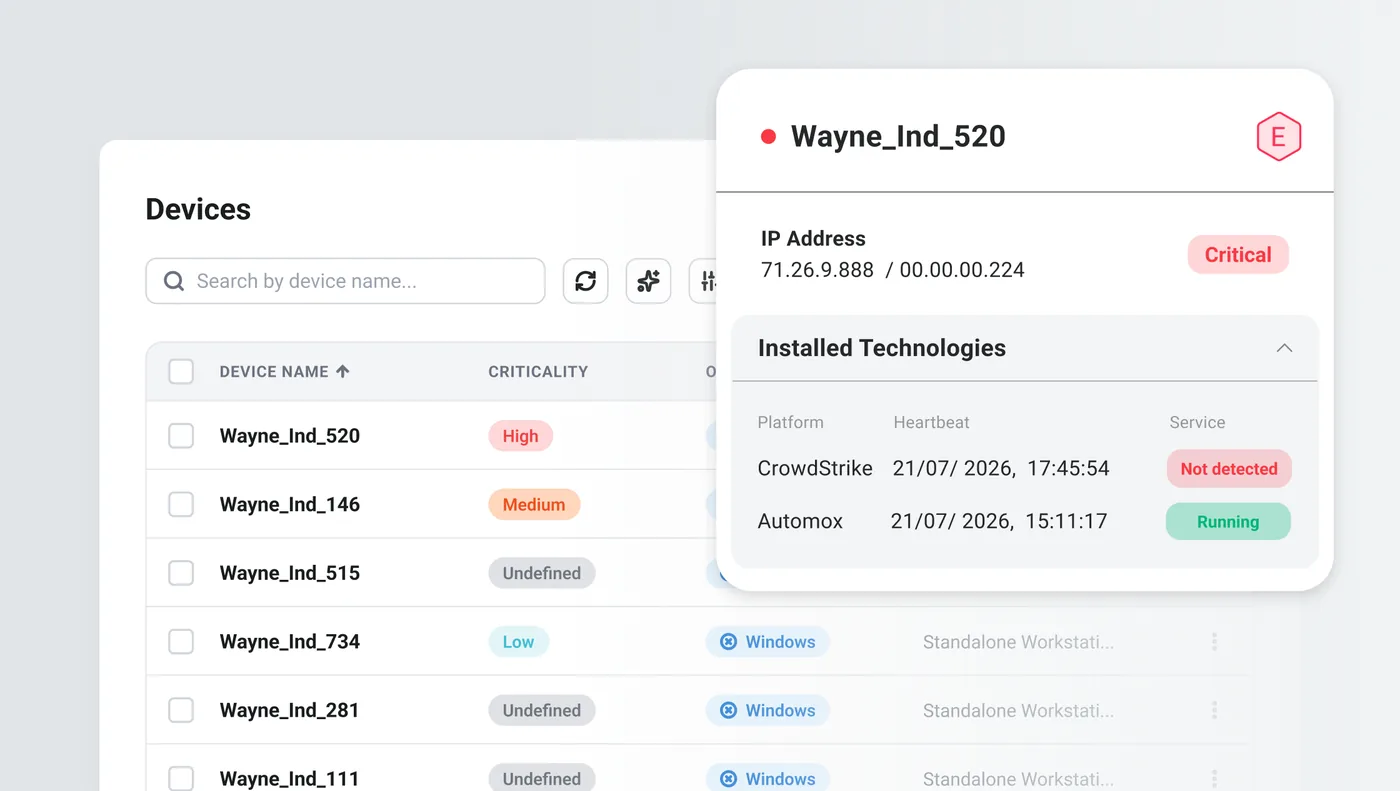Focus the Search by device name field
The width and height of the screenshot is (1400, 791).
345,281
